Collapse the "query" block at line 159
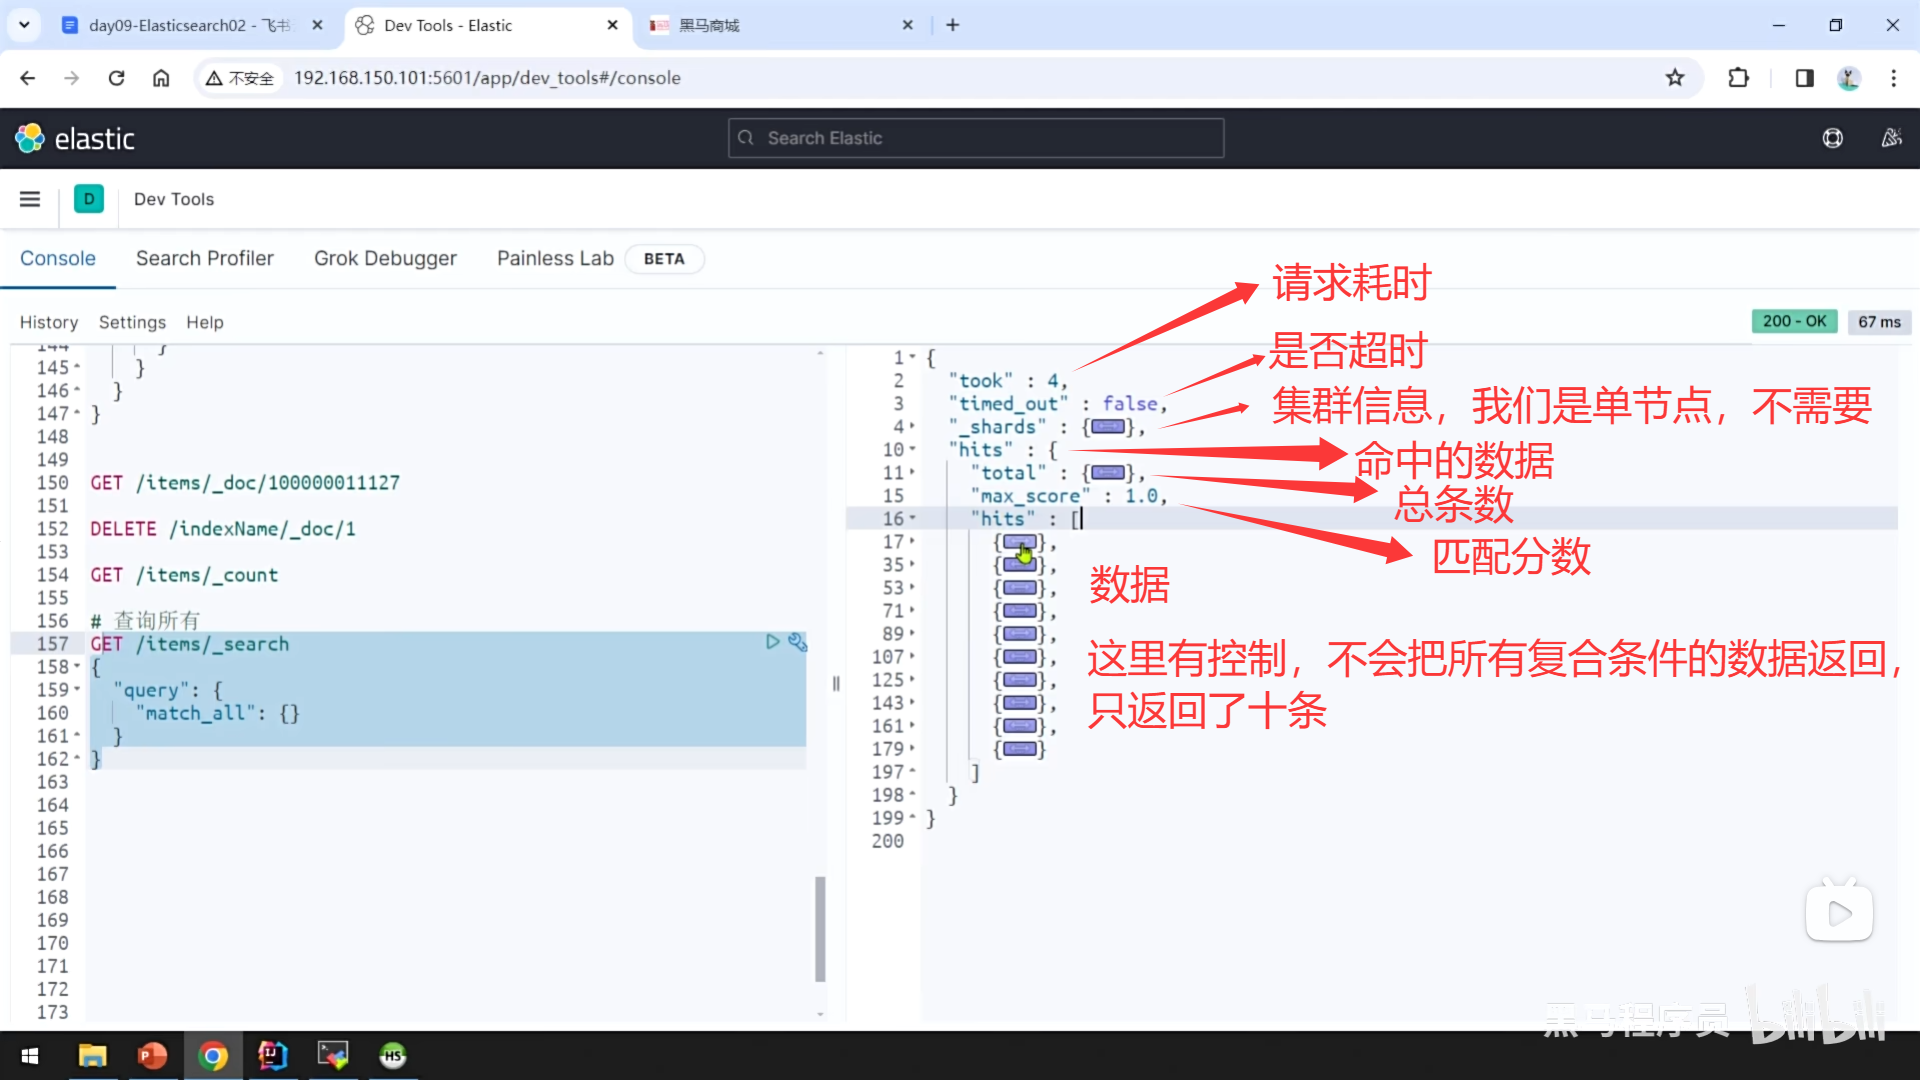This screenshot has width=1920, height=1080. pos(77,690)
